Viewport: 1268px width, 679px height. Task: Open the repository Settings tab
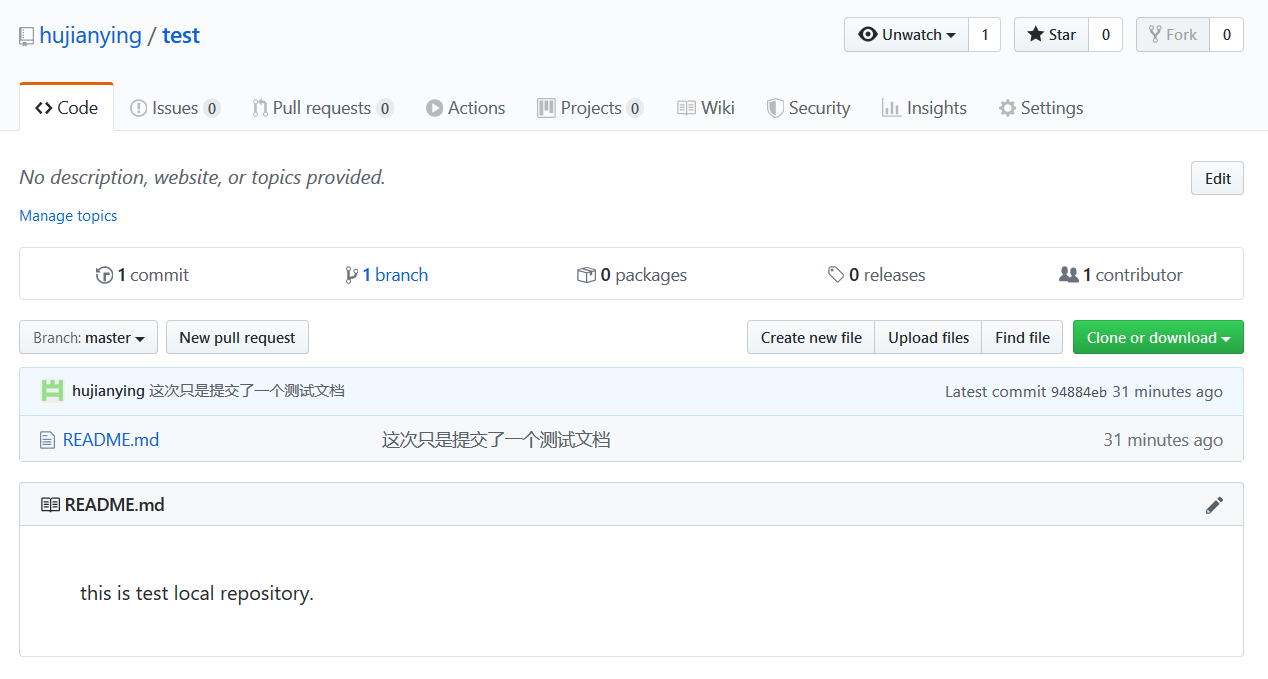tap(1041, 108)
